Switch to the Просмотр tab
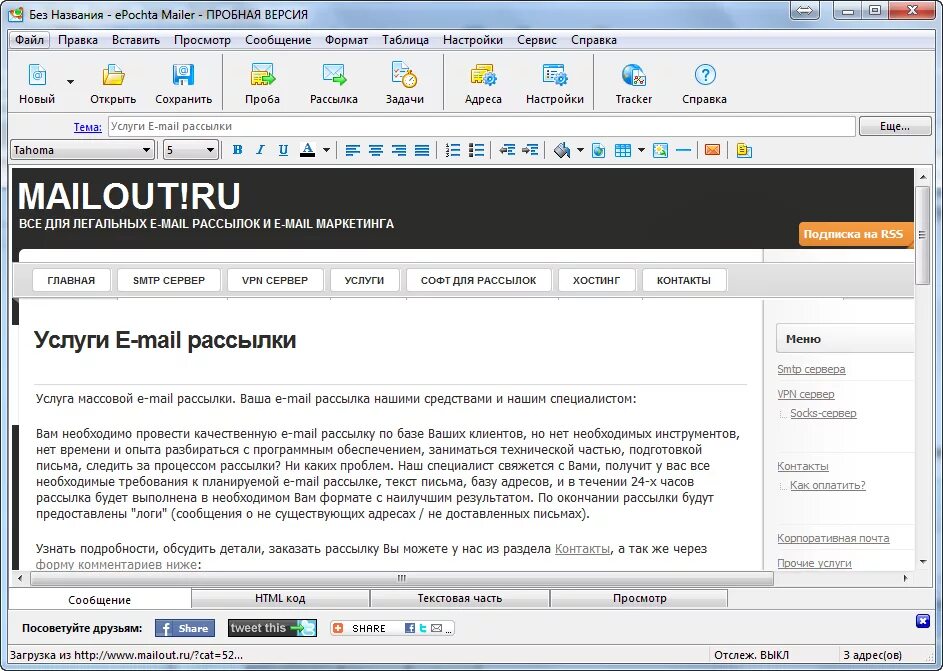Screen dimensions: 943x671 (639, 598)
